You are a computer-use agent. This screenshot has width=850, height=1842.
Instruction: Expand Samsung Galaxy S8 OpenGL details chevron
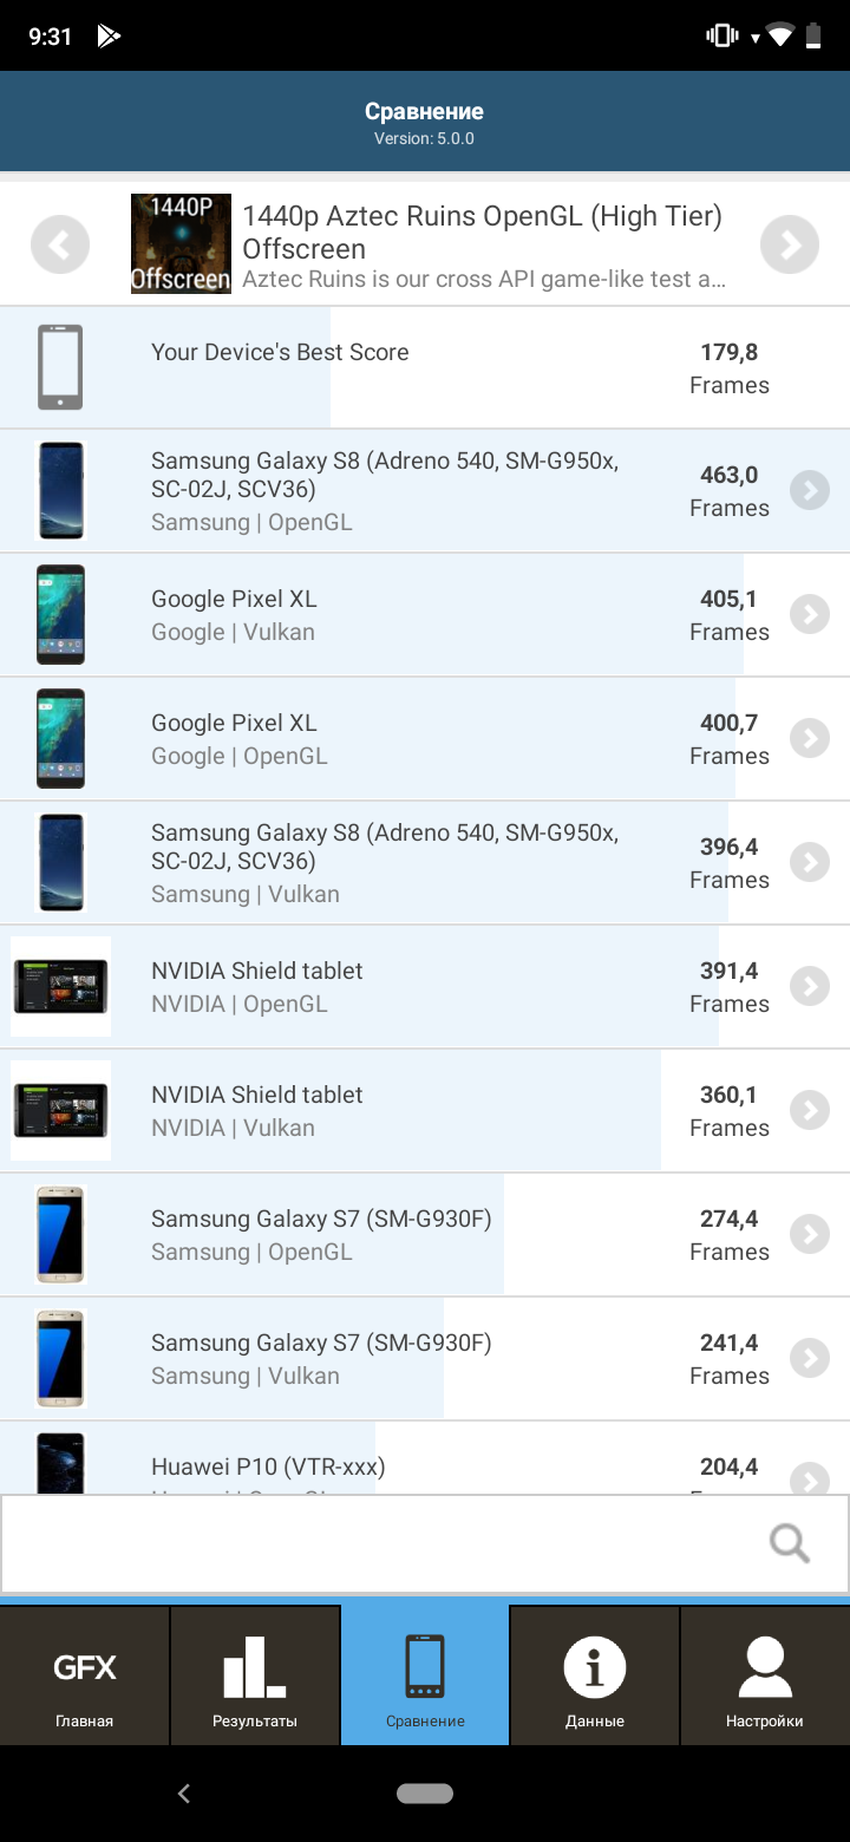click(809, 490)
